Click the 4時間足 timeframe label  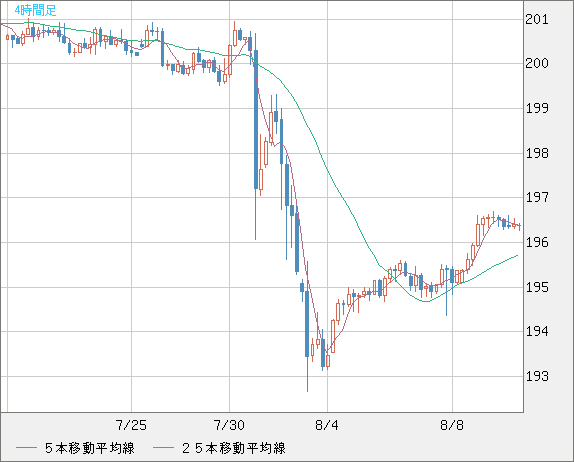tap(35, 10)
